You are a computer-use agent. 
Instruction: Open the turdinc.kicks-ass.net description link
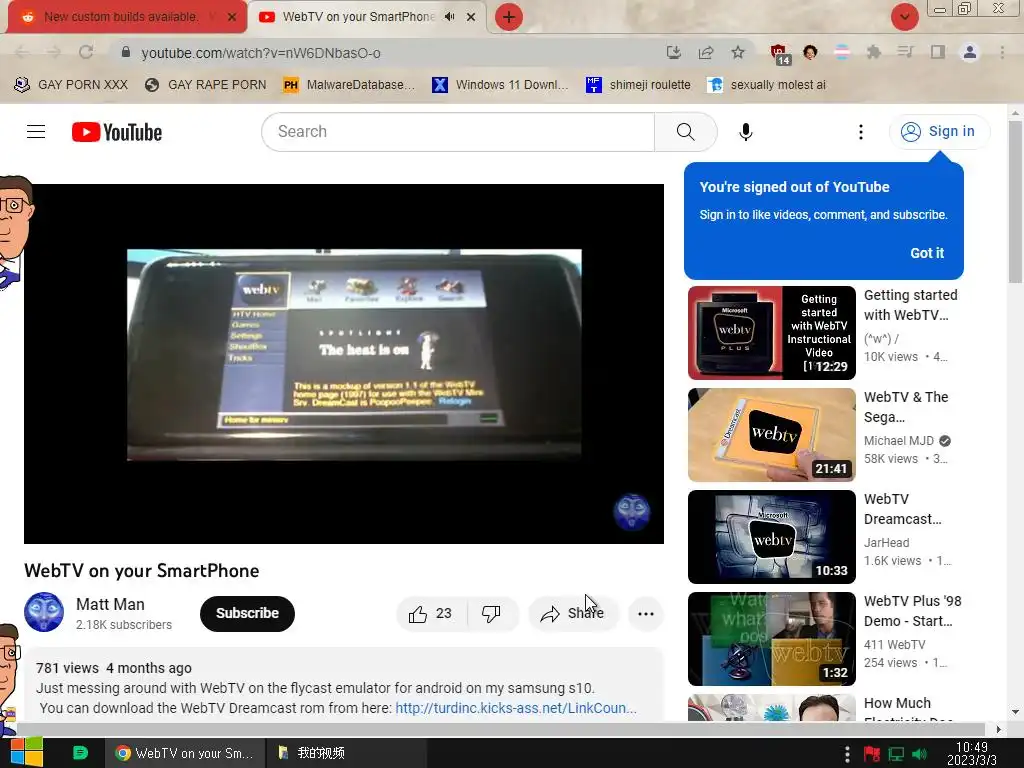tap(515, 708)
